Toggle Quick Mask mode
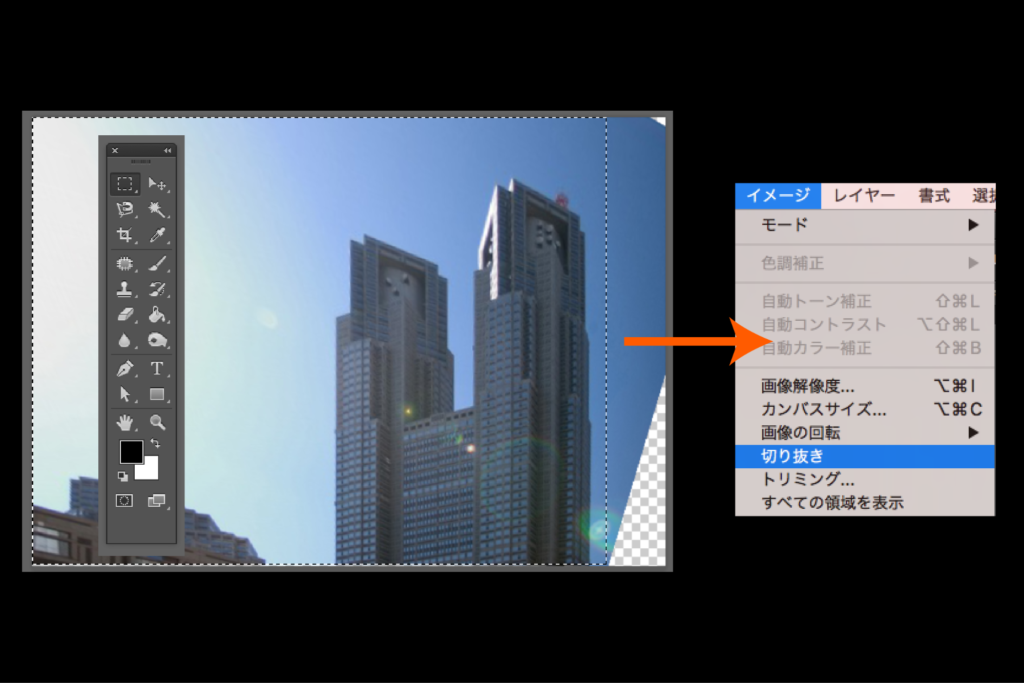The width and height of the screenshot is (1024, 683). coord(125,501)
